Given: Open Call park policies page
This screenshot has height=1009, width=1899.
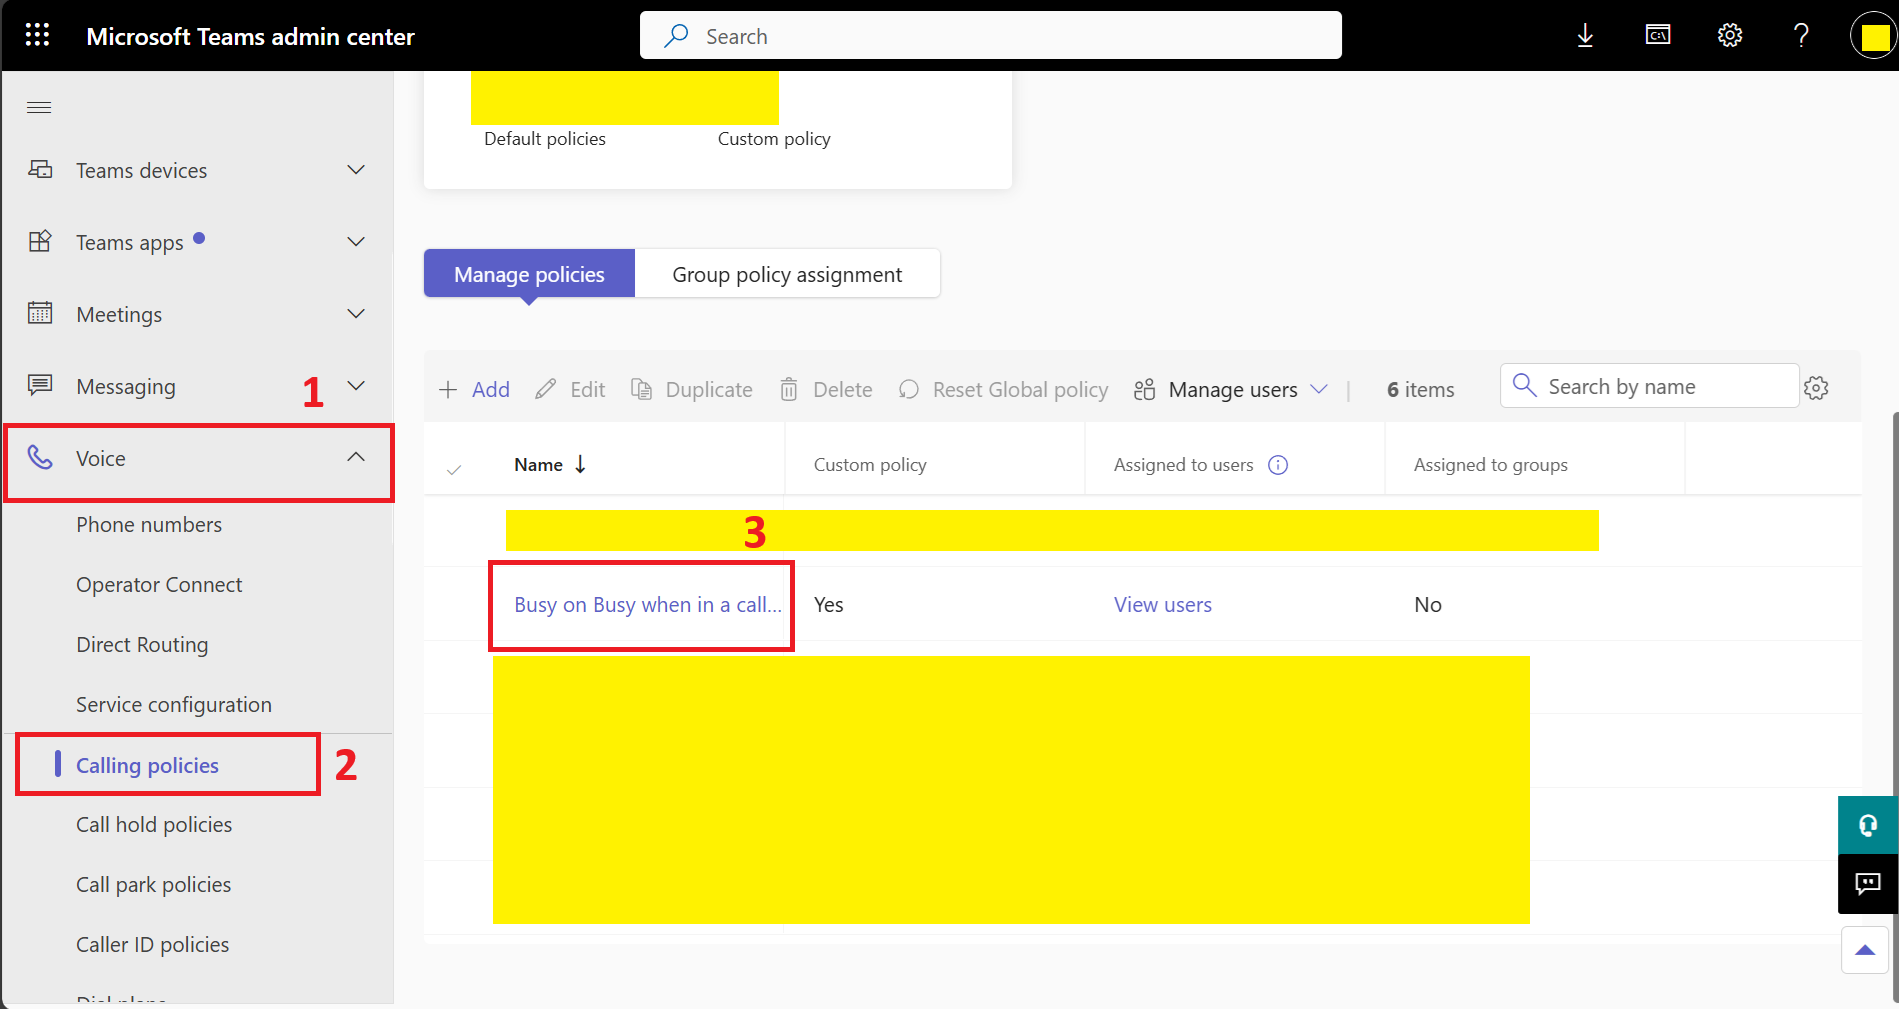Looking at the screenshot, I should point(153,884).
